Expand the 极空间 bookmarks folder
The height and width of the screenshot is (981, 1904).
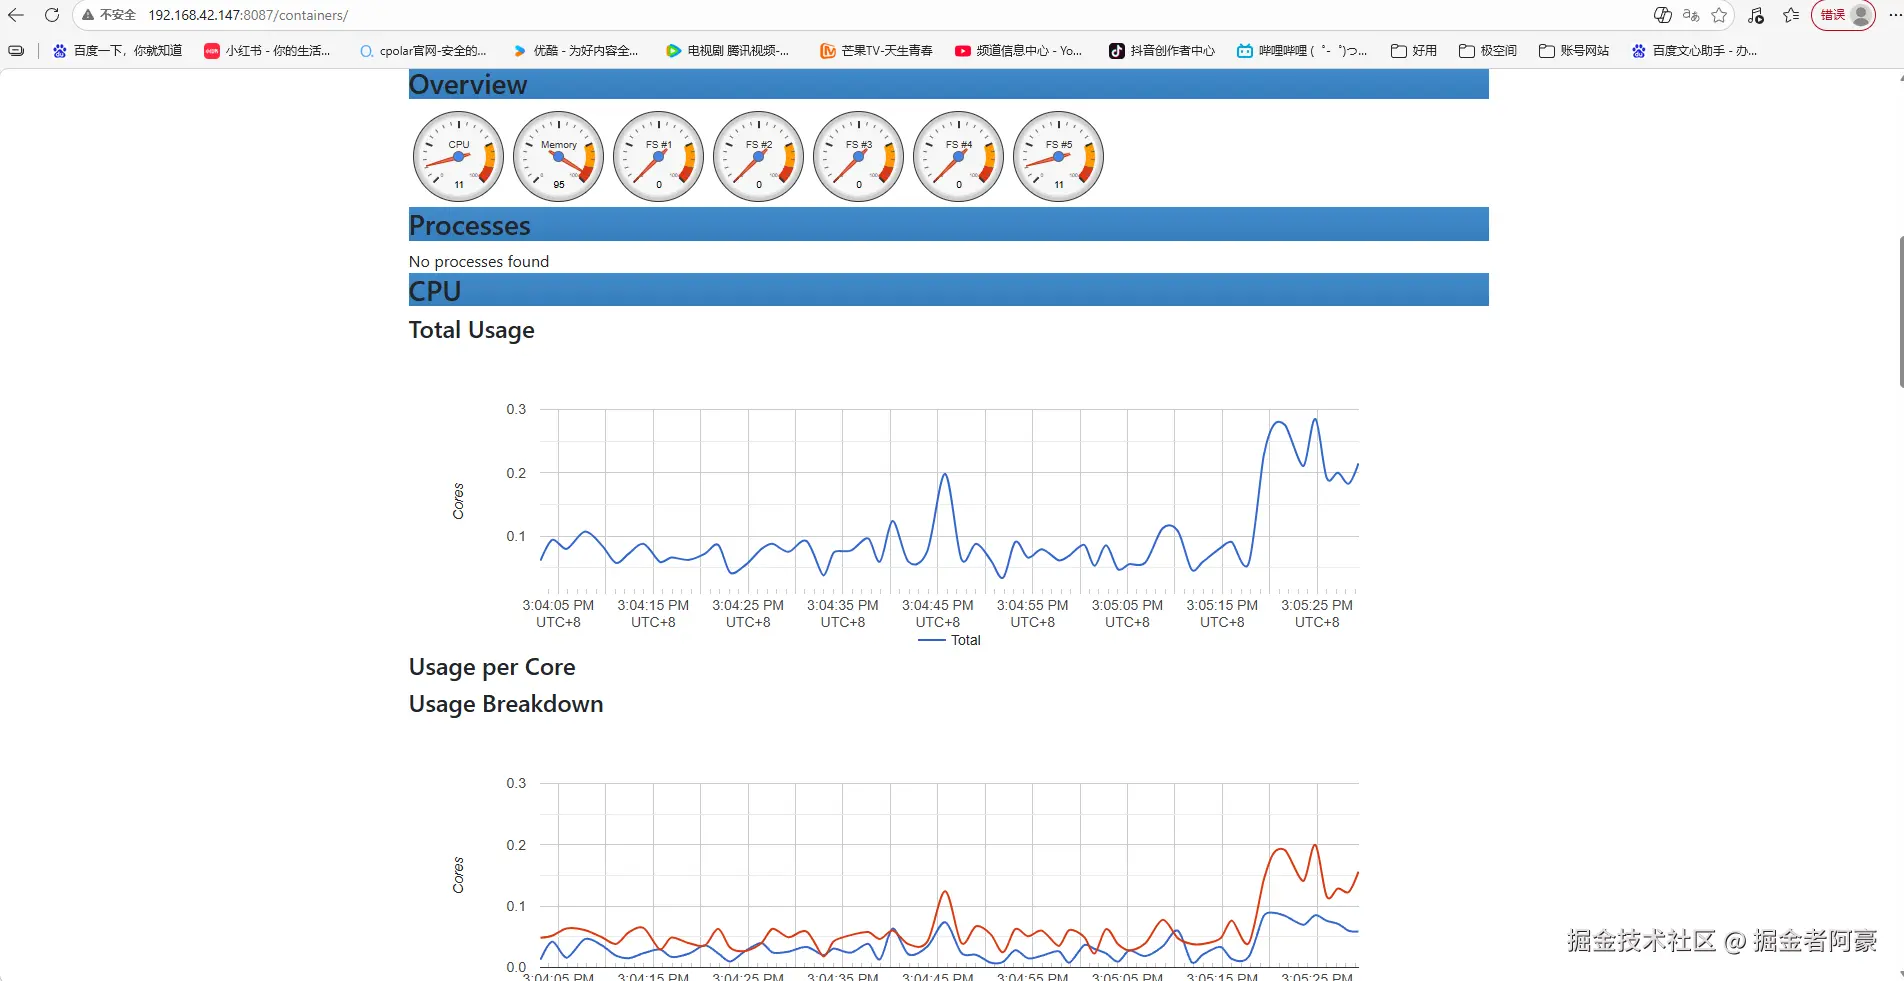coord(1488,51)
